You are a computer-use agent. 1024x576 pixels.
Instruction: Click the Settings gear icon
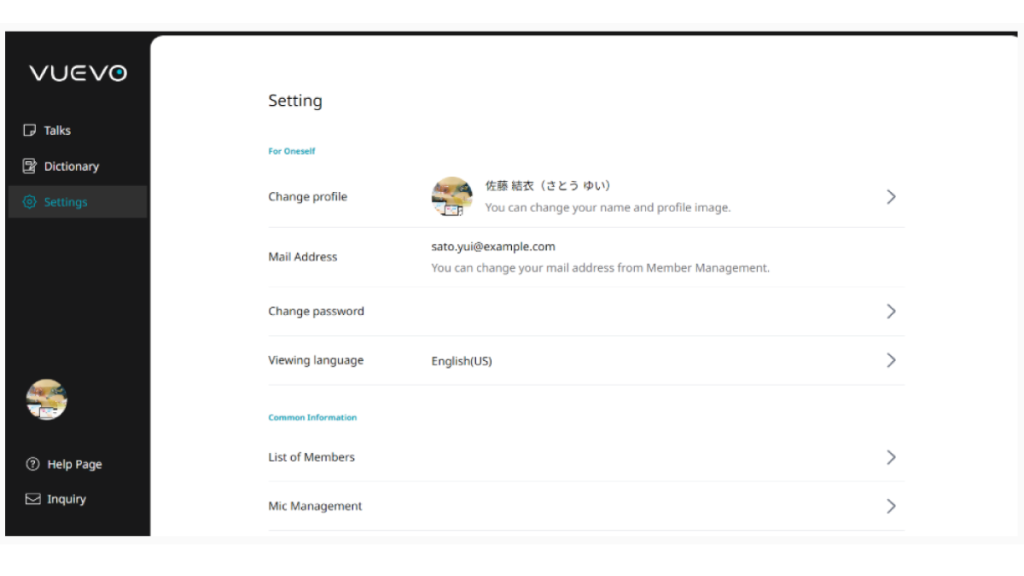[30, 202]
